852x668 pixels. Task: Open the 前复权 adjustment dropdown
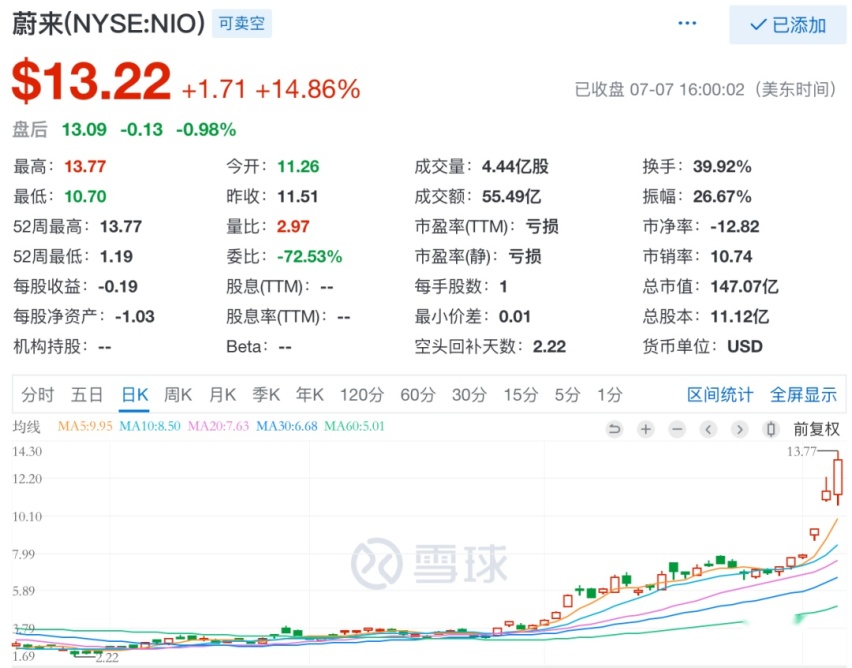[x=816, y=429]
